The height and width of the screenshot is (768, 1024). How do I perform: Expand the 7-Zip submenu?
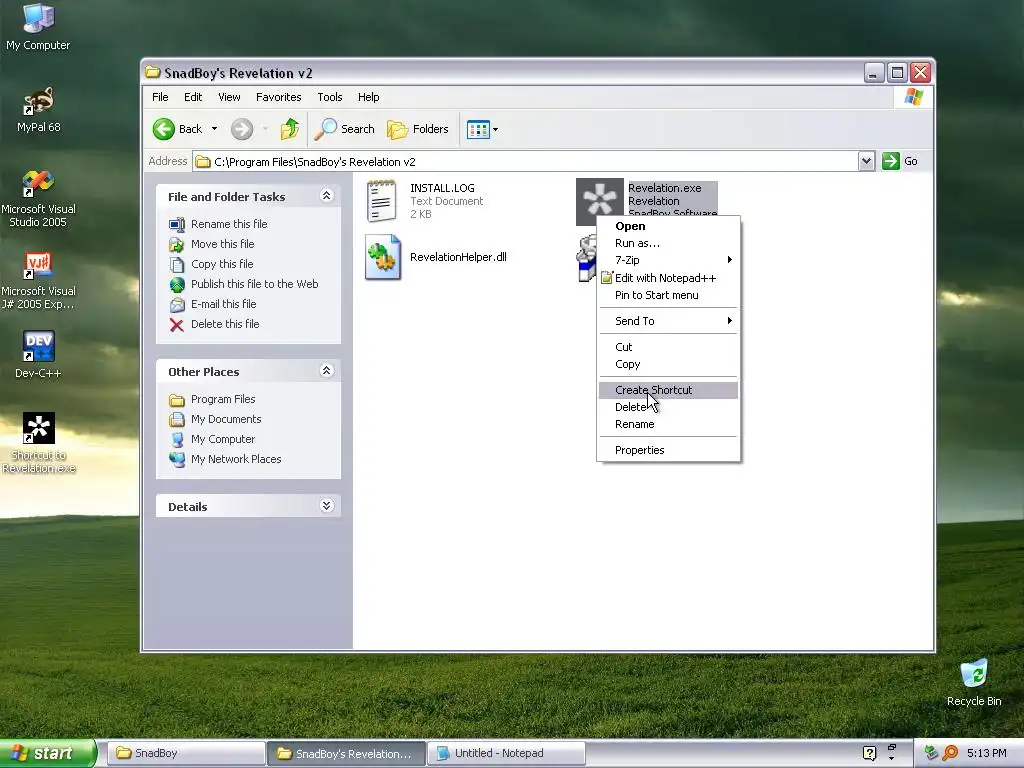click(x=669, y=260)
